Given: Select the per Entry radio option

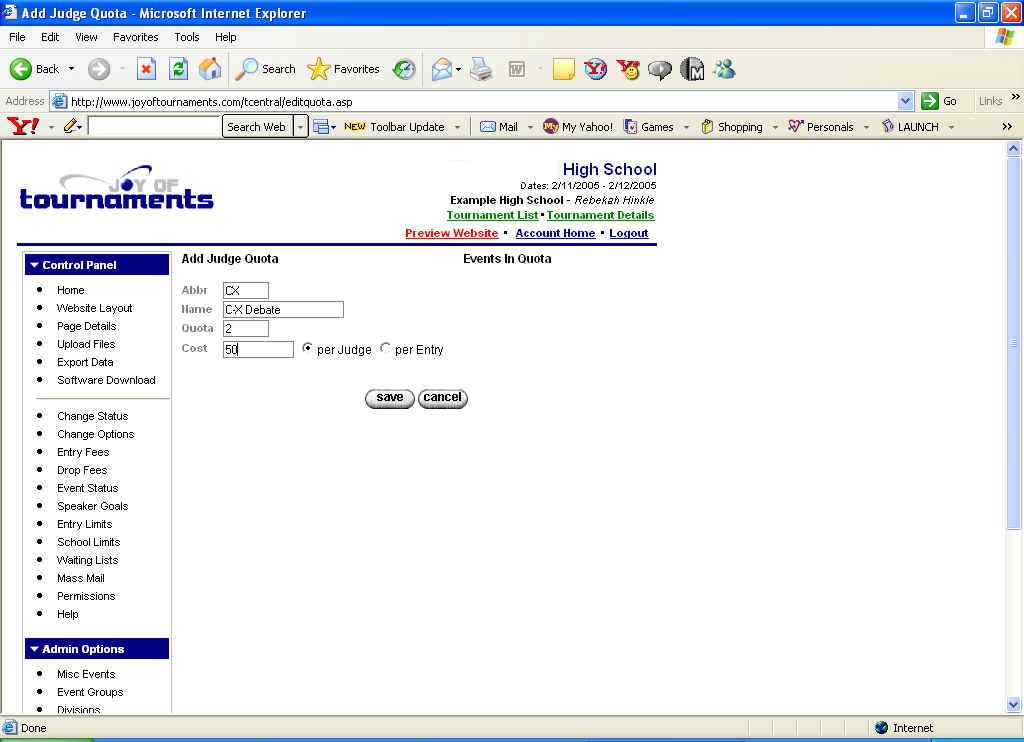Looking at the screenshot, I should coord(386,349).
